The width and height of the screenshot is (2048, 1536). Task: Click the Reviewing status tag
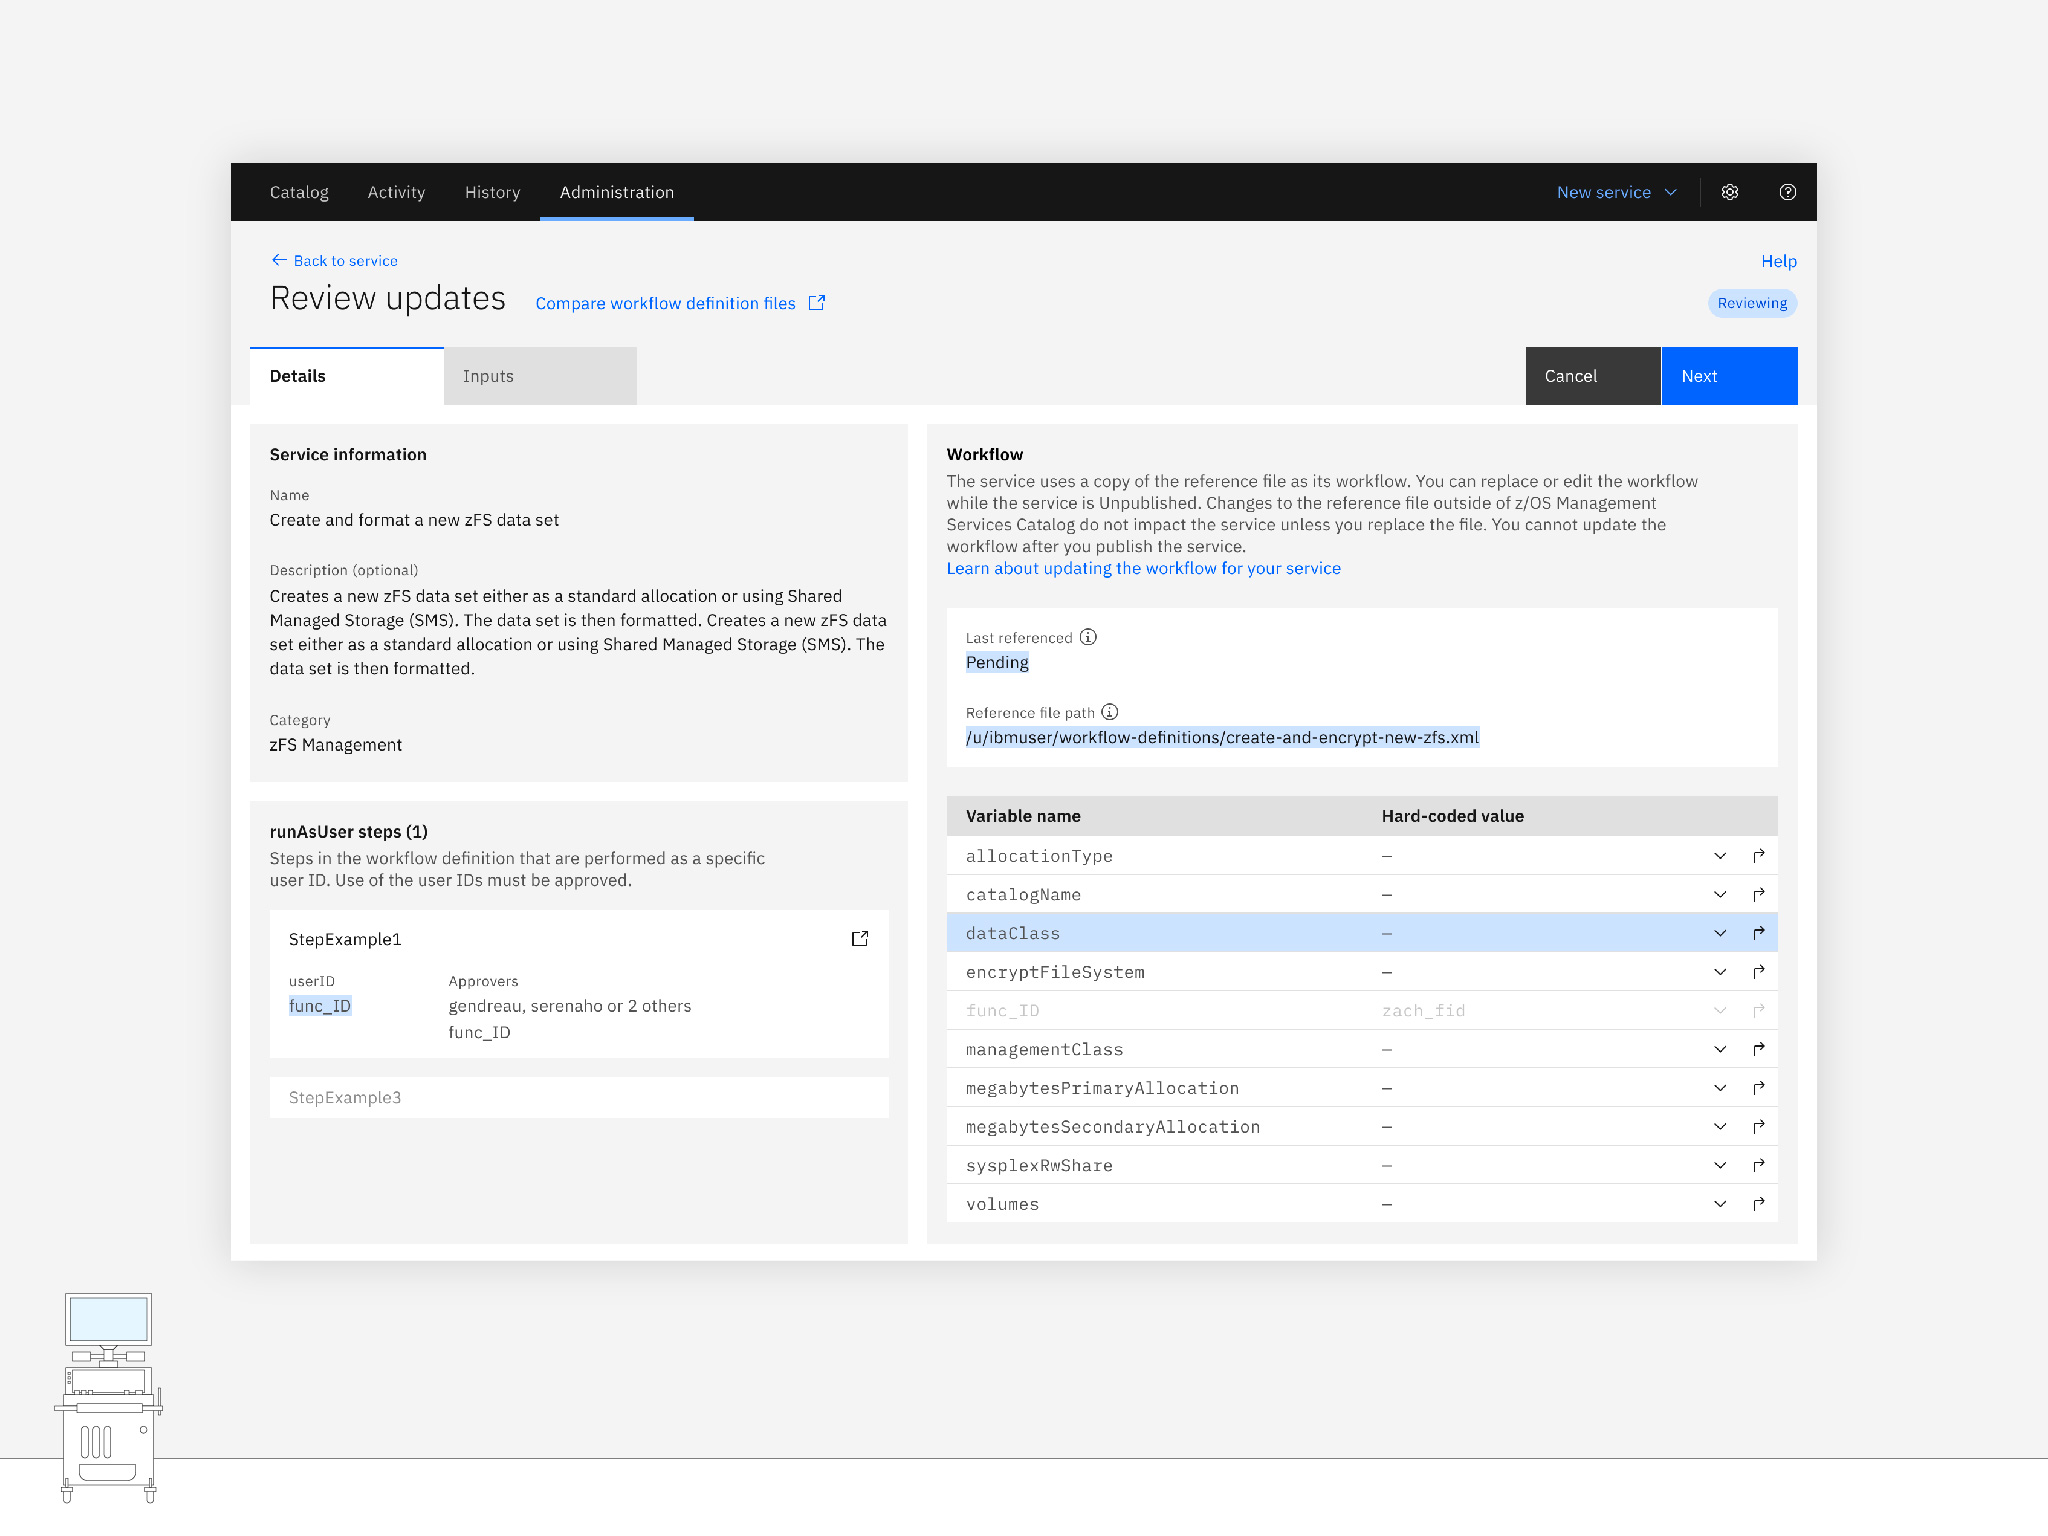(x=1752, y=303)
